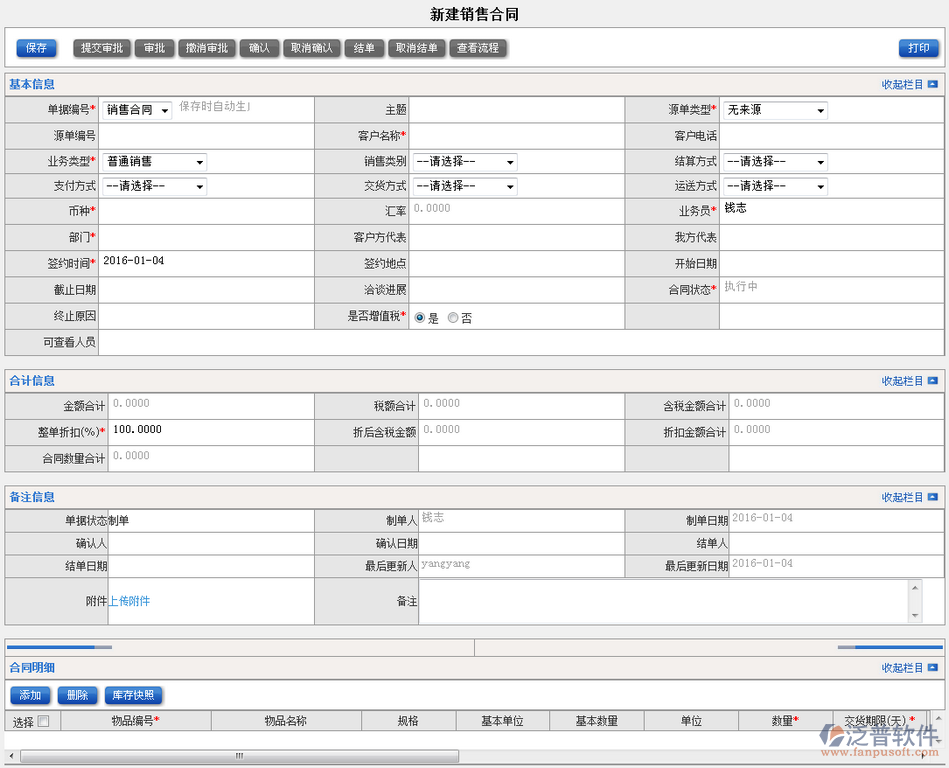Toggle the 选择 select-all checkbox
The image size is (949, 768).
(43, 721)
